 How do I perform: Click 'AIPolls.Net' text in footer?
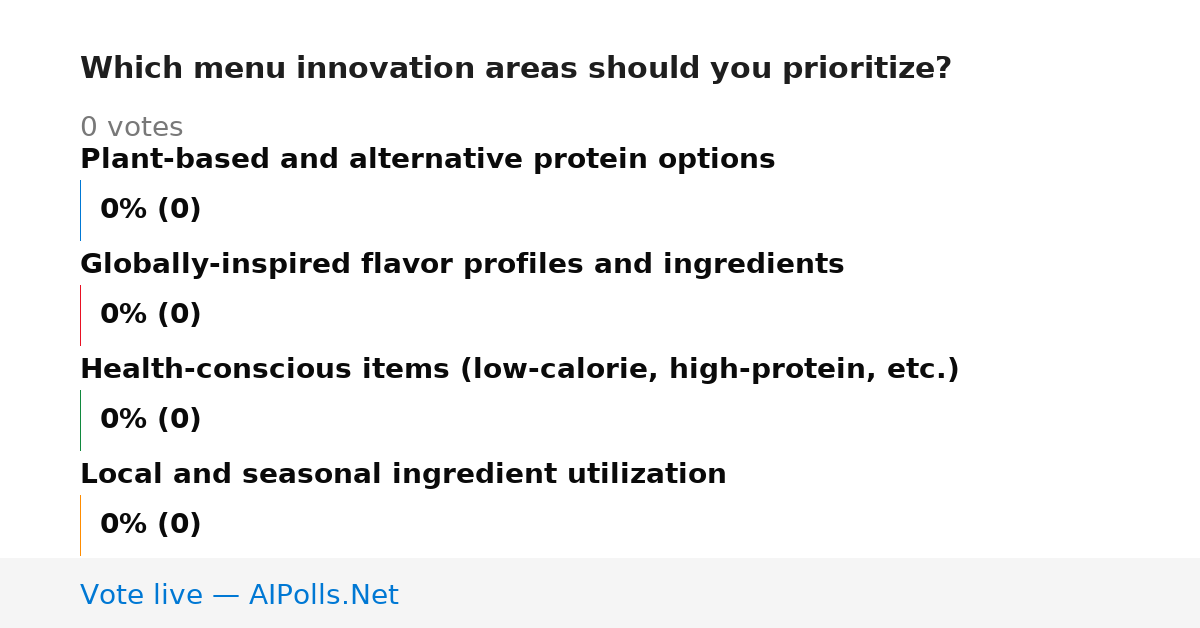coord(323,596)
